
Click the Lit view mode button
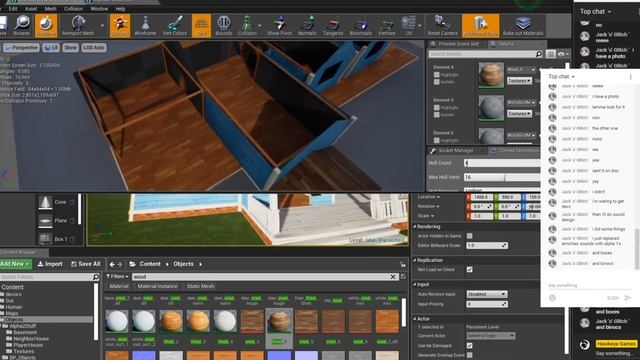pyautogui.click(x=51, y=48)
